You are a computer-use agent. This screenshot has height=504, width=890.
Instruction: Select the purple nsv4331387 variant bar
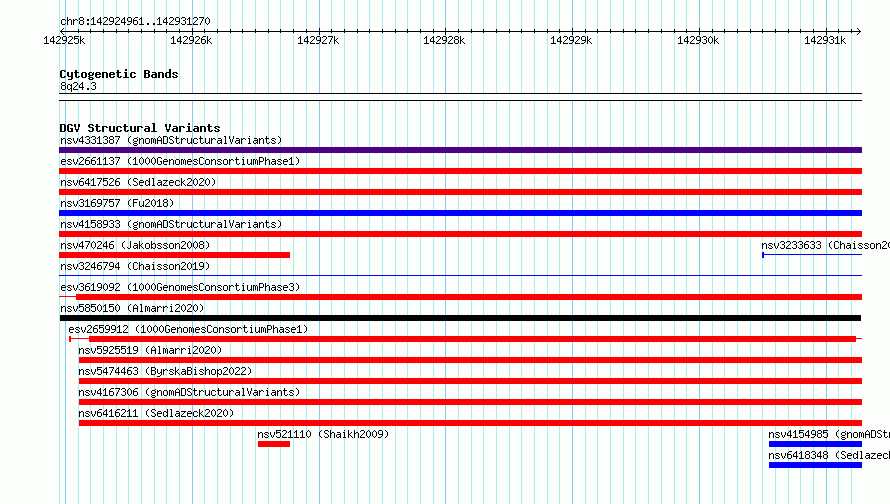[x=460, y=150]
